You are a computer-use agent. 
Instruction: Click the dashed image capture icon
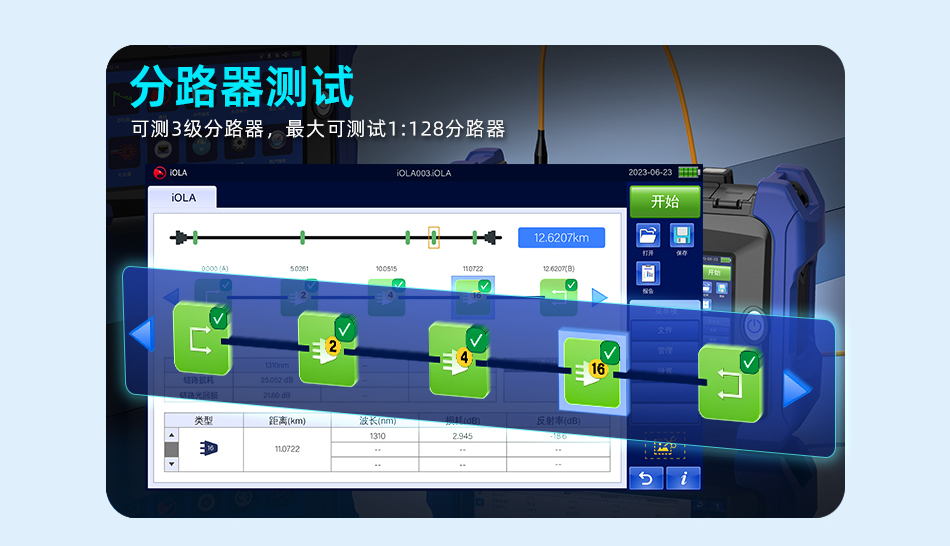[x=664, y=447]
